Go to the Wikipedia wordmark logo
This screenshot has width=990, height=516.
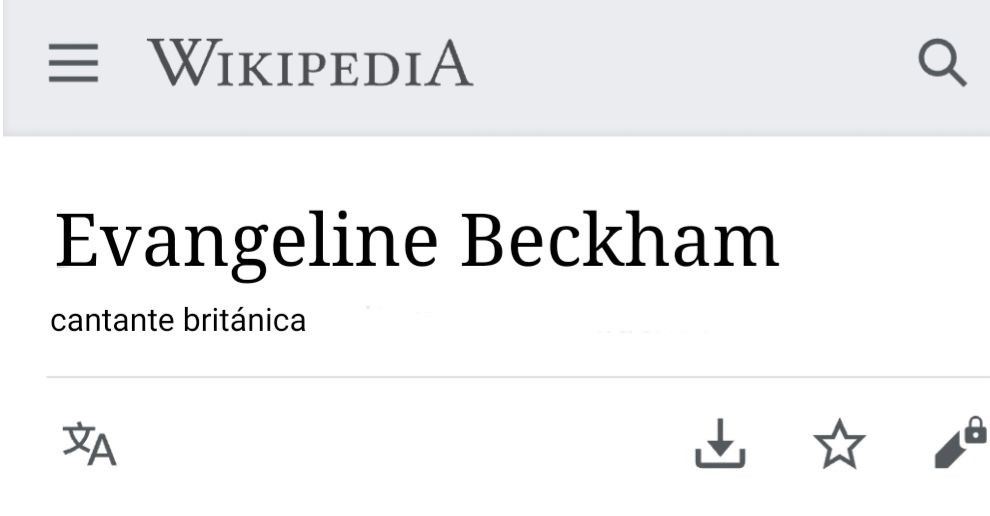coord(310,63)
